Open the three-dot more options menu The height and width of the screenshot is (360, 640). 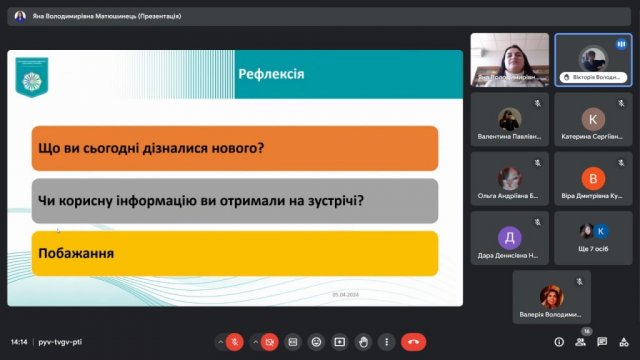(x=387, y=342)
